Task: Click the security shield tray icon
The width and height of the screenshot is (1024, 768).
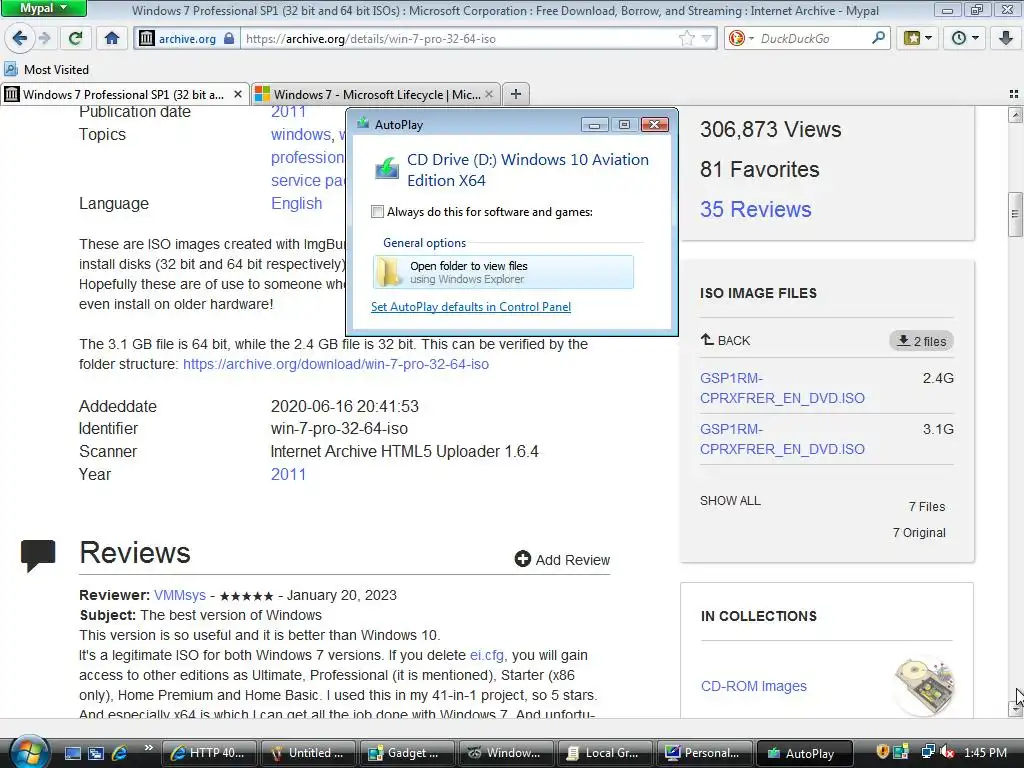Action: 882,752
